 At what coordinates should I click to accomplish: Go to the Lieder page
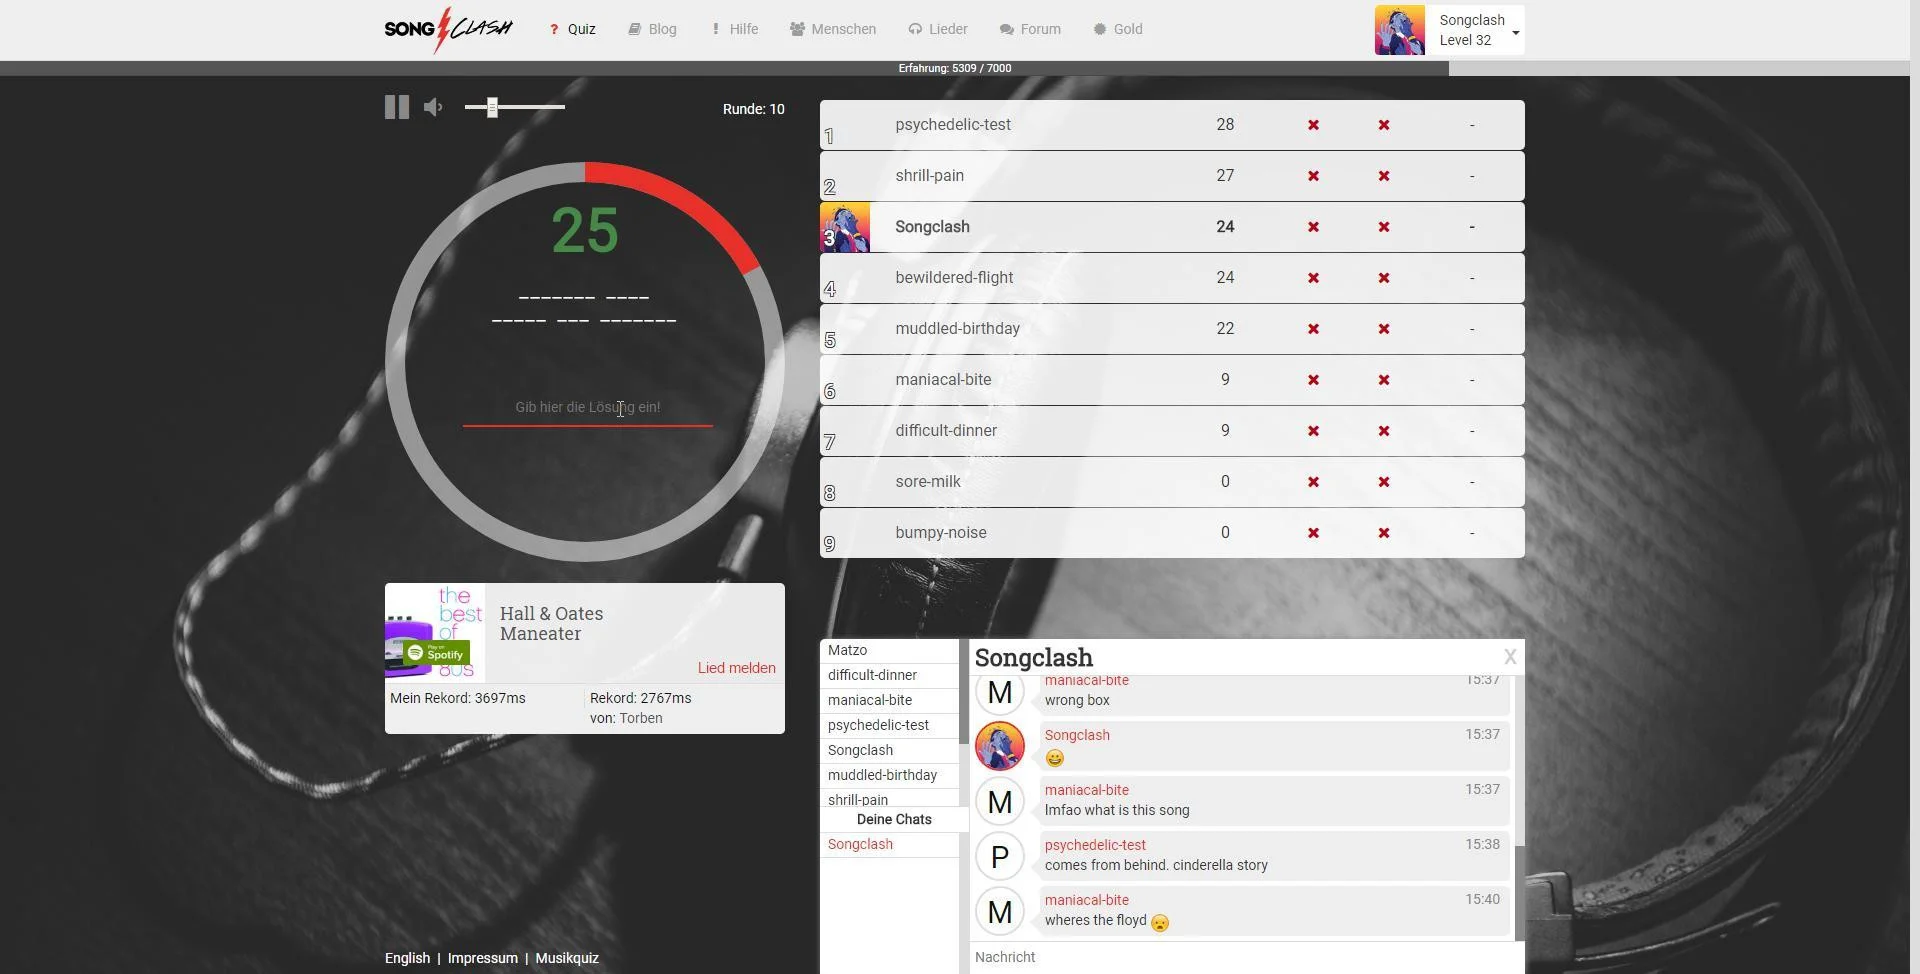point(938,29)
